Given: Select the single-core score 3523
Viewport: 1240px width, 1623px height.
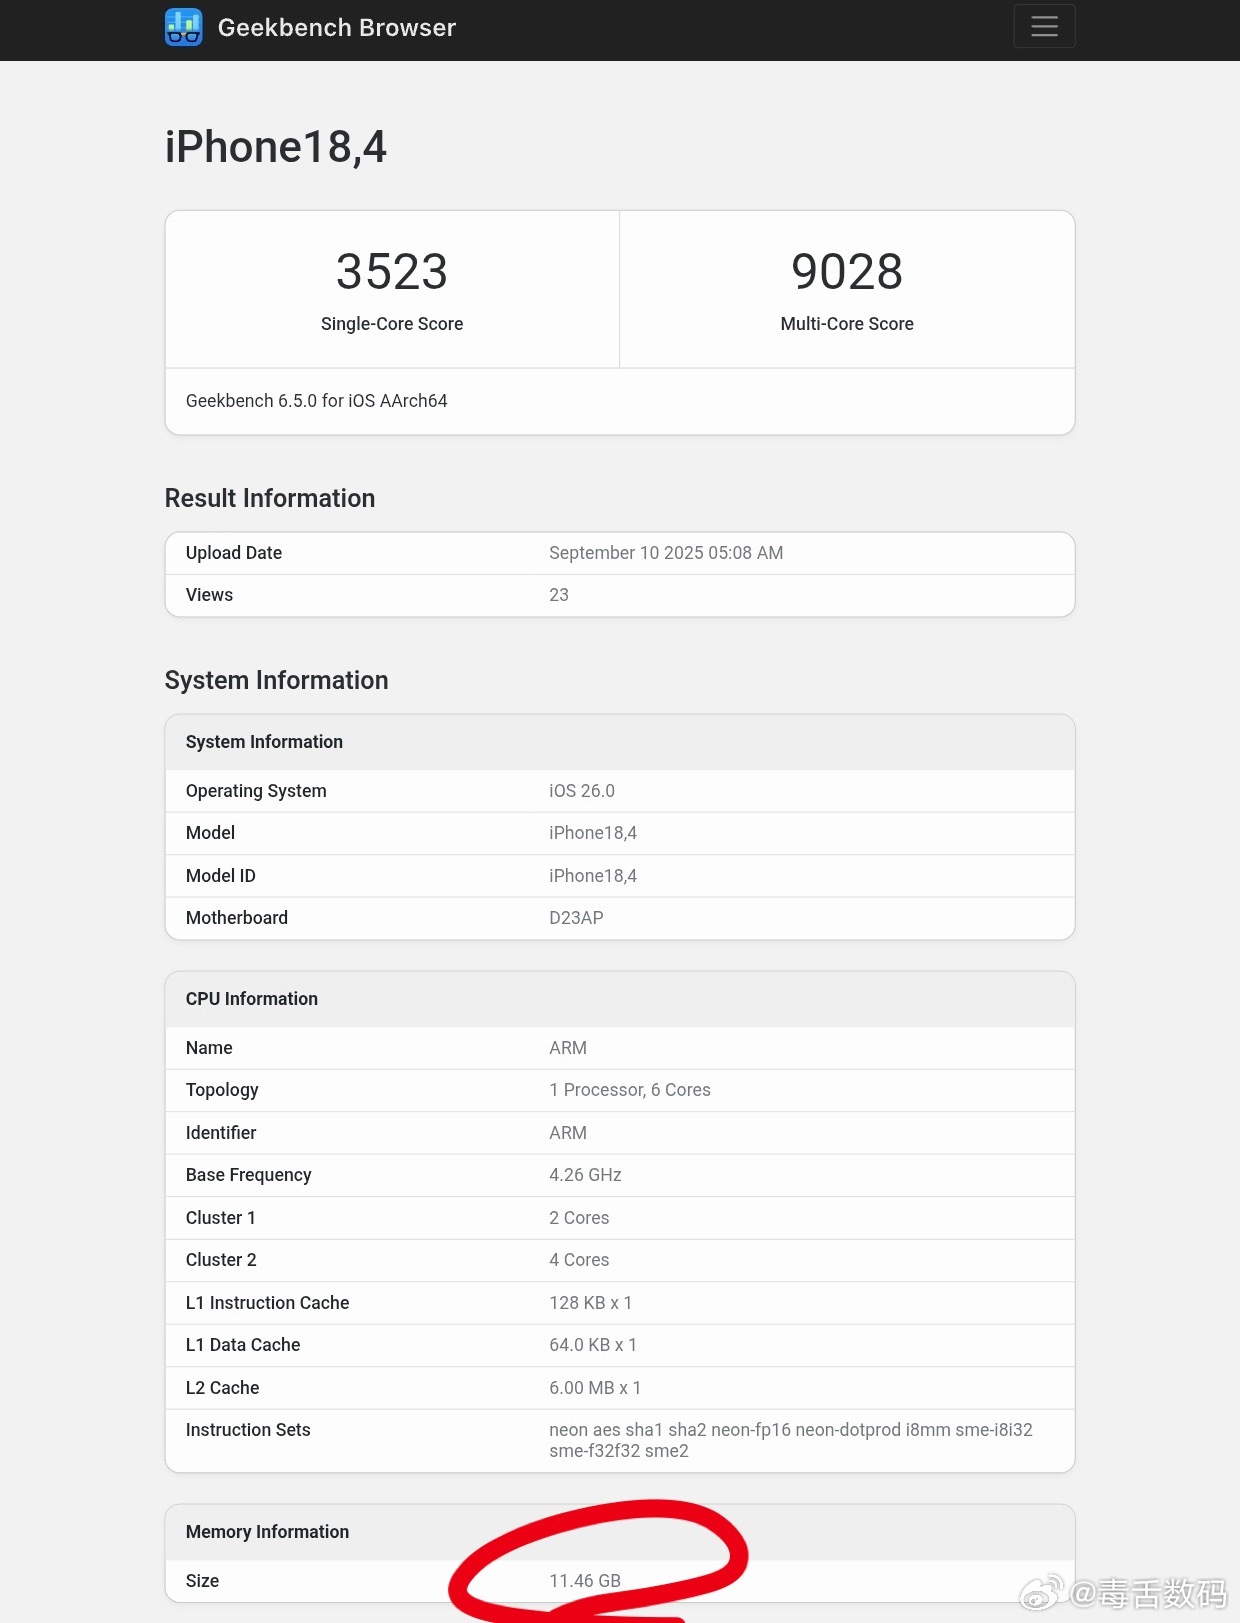Looking at the screenshot, I should [x=392, y=272].
